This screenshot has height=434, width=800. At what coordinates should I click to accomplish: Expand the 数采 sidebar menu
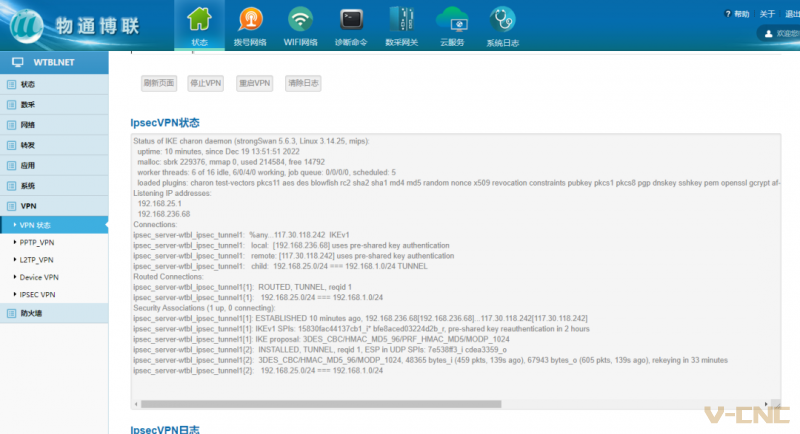click(54, 105)
